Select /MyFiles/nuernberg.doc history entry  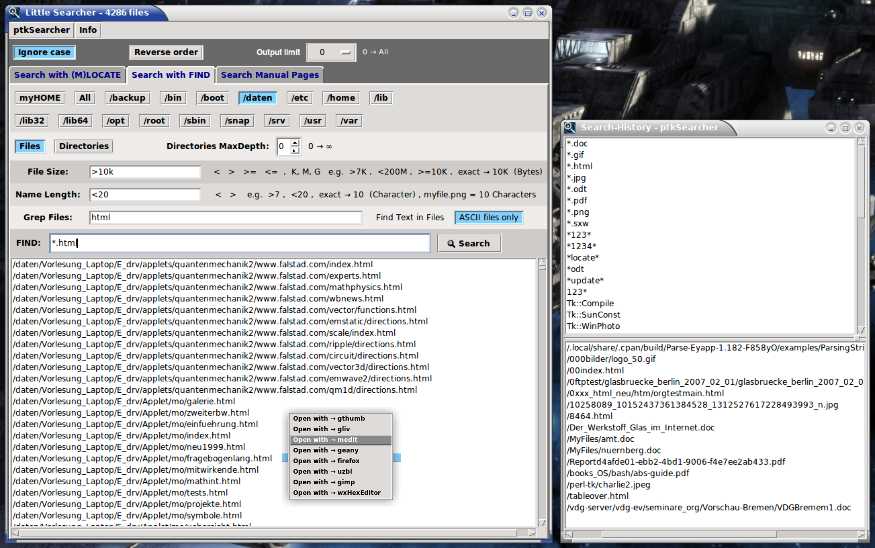[613, 450]
